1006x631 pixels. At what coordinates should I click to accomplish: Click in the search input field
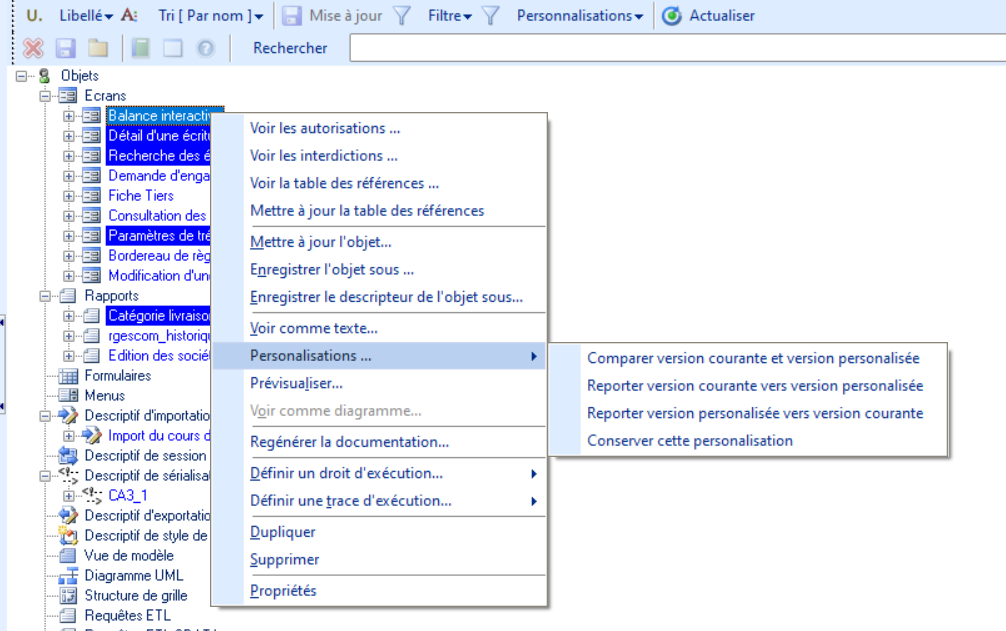(x=678, y=48)
